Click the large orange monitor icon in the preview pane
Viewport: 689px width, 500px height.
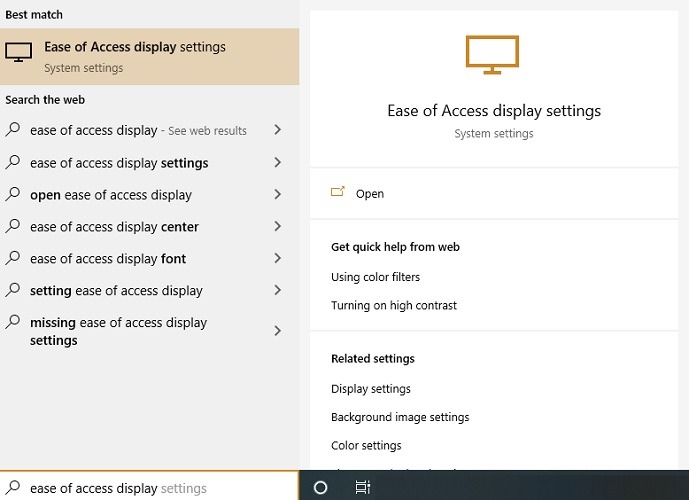(x=492, y=55)
